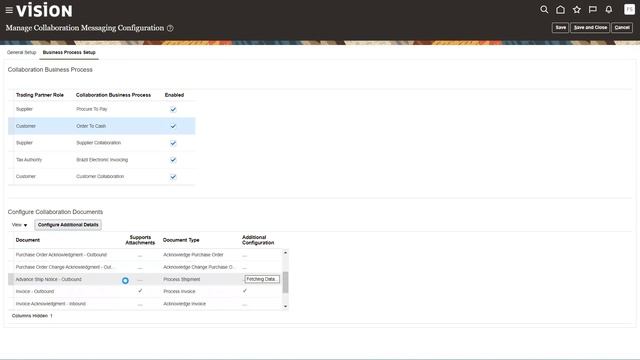The height and width of the screenshot is (360, 640).
Task: Click the search magnifier icon
Action: [x=544, y=9]
